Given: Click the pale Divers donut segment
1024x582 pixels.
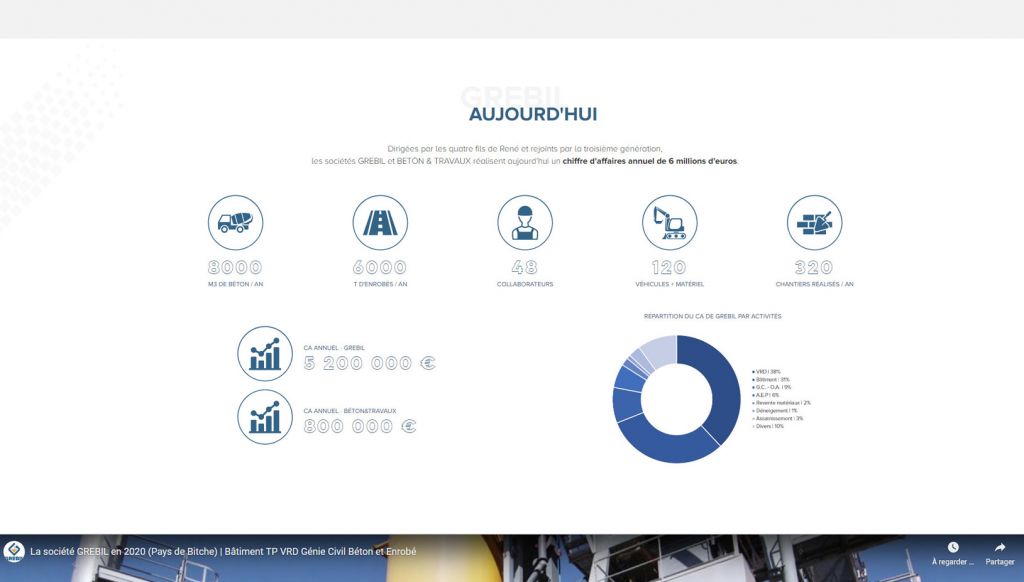Looking at the screenshot, I should point(661,351).
